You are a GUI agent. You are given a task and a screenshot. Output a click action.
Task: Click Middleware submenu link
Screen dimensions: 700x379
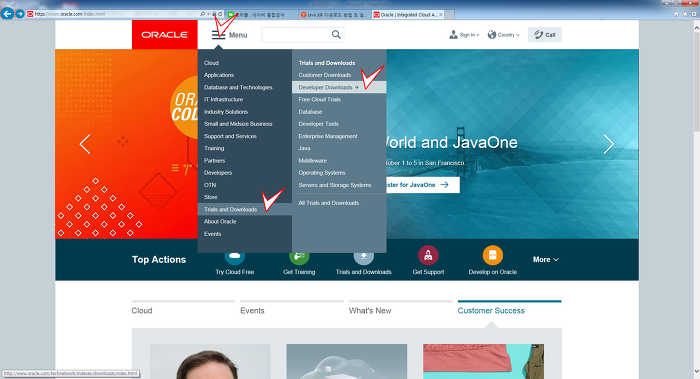pyautogui.click(x=312, y=160)
